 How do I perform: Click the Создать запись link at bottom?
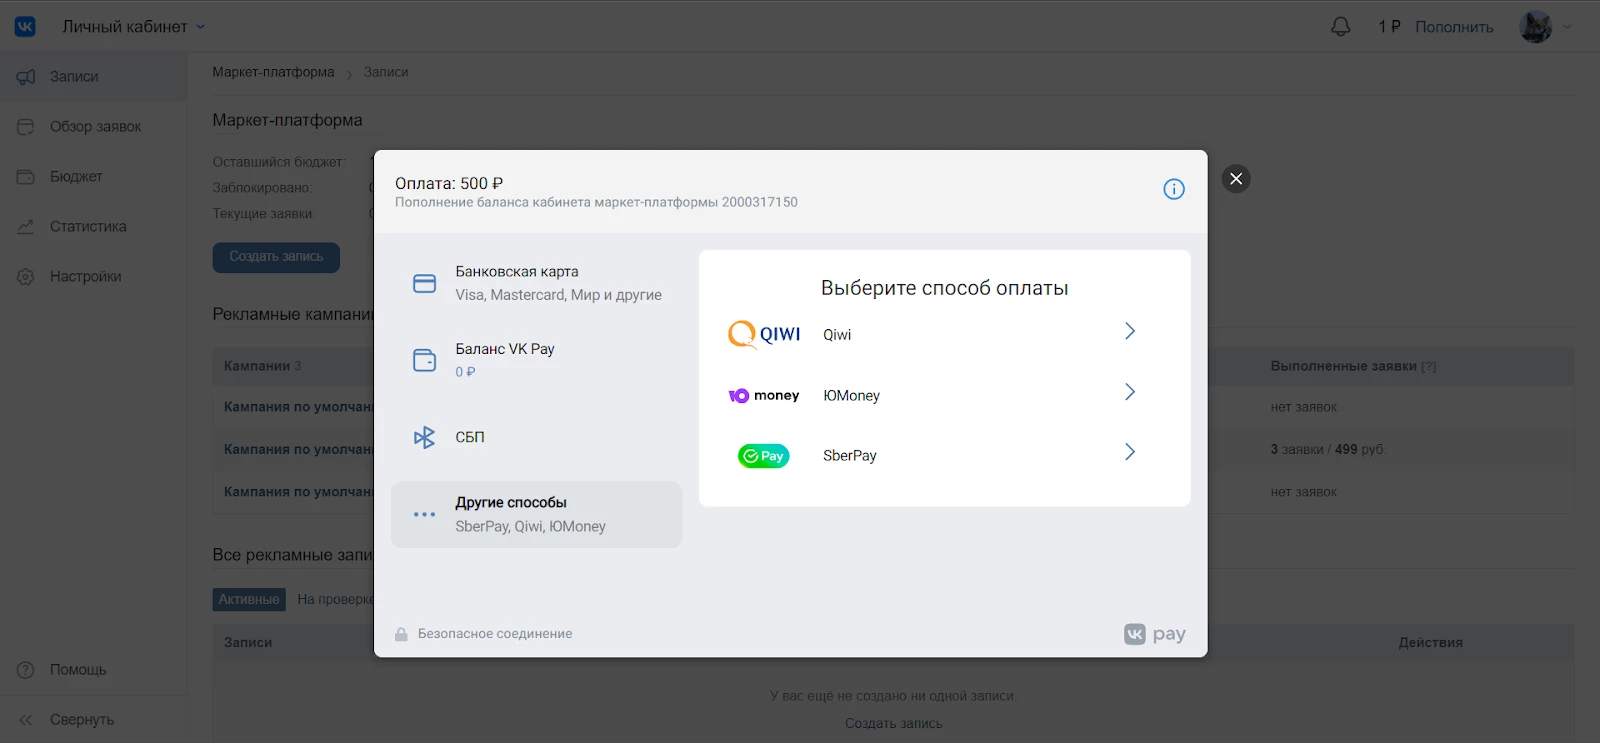point(894,723)
